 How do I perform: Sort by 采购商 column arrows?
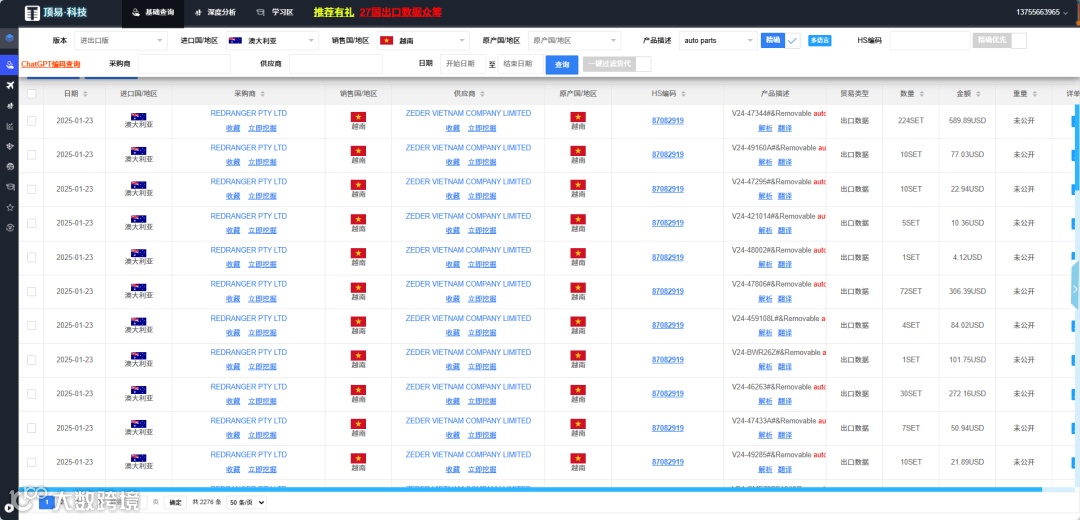pos(262,94)
